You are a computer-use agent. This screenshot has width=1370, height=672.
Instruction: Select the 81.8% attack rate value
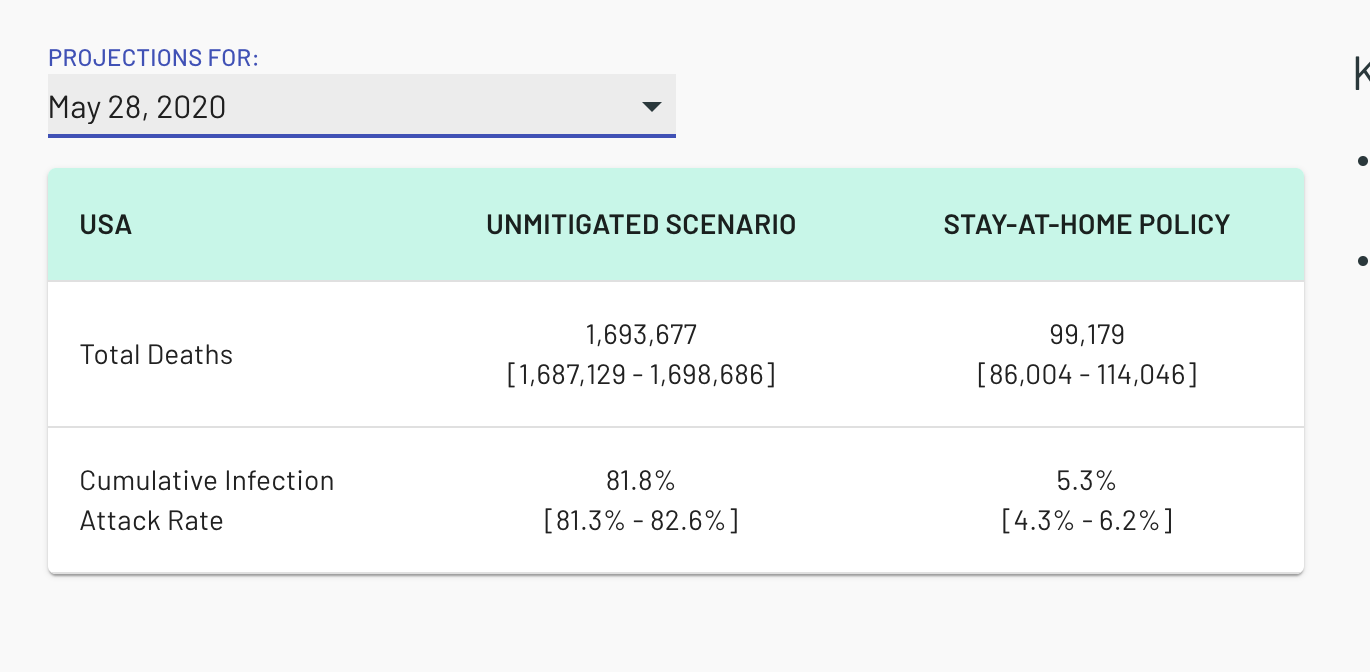tap(641, 481)
